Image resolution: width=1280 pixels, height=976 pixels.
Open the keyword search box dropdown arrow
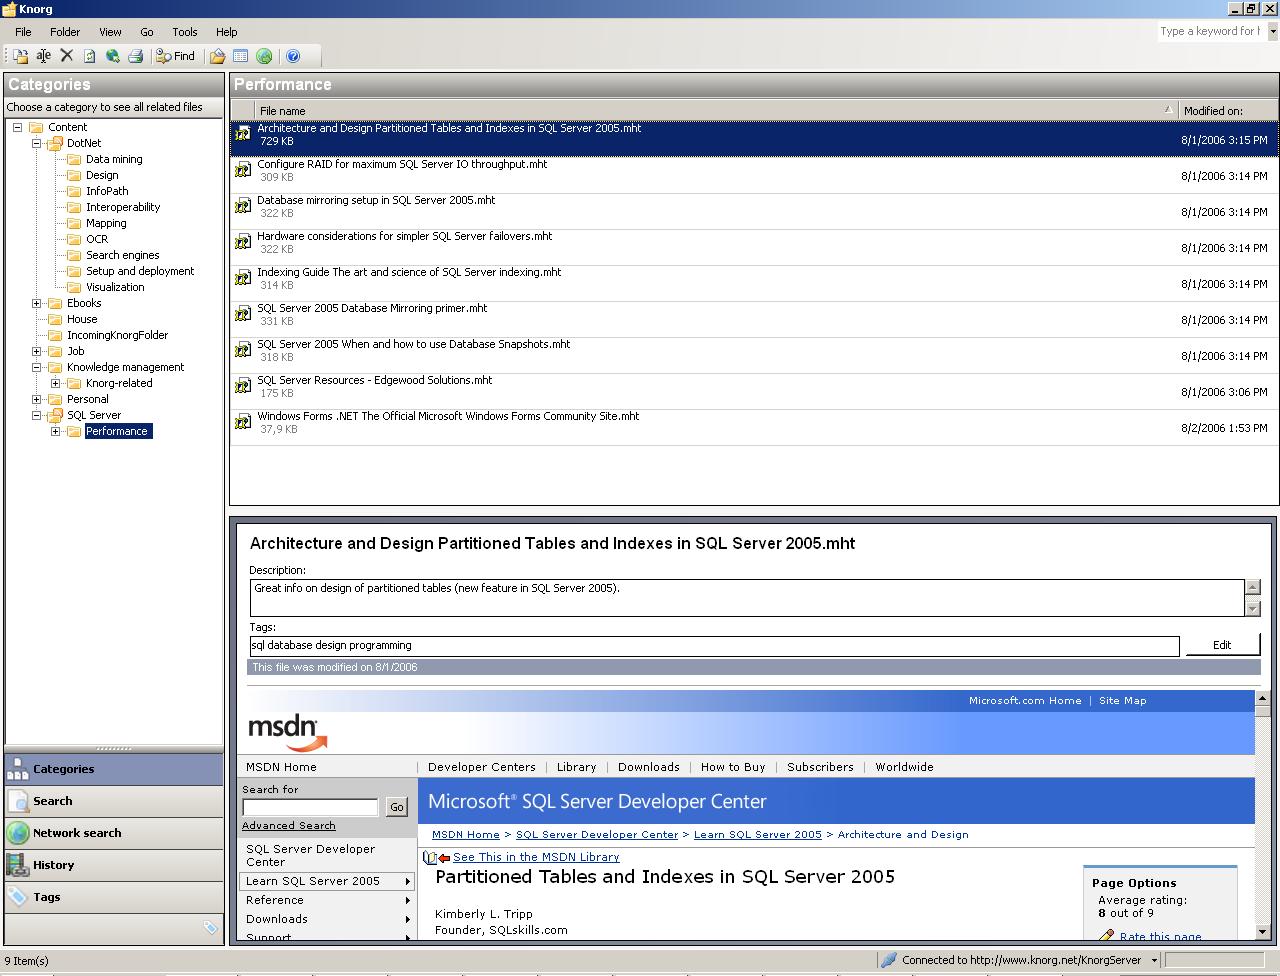[1272, 32]
